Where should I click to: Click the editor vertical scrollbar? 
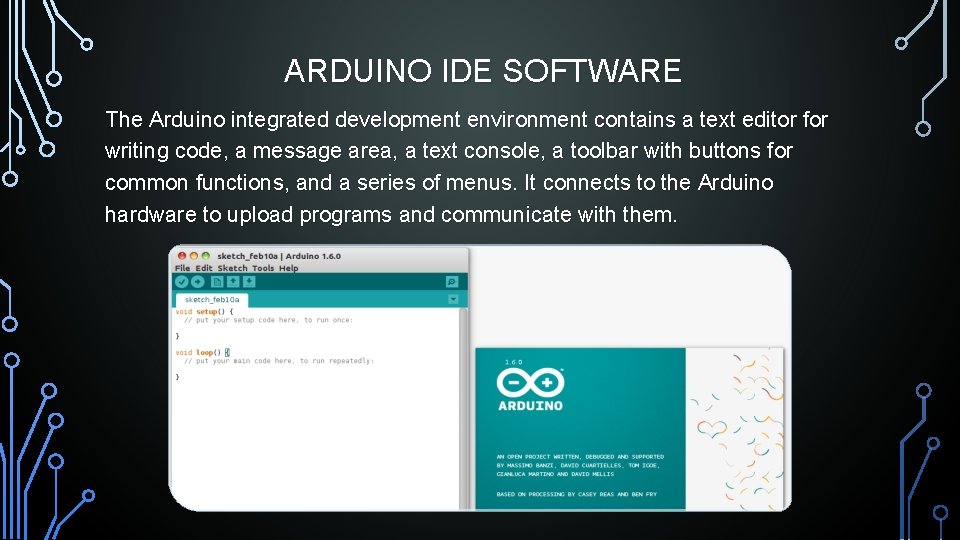(463, 408)
